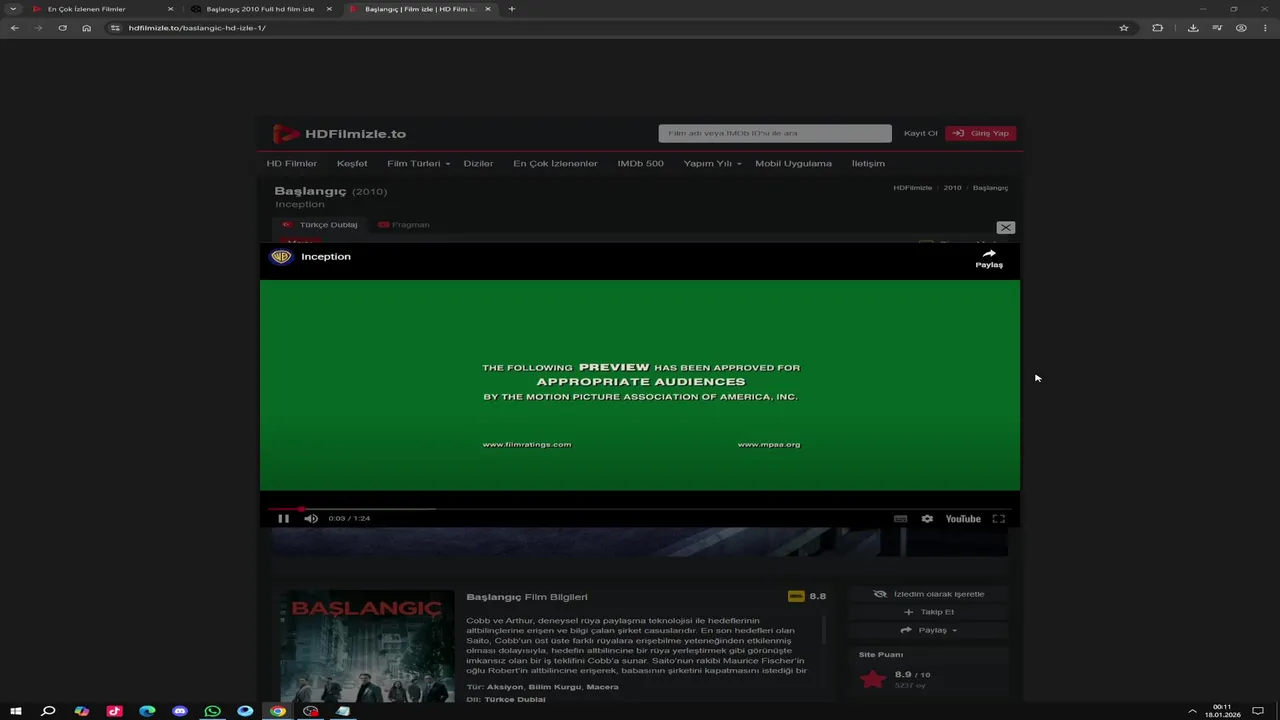Screen dimensions: 1280x720
Task: Mute the trailer using the speaker icon
Action: point(311,518)
